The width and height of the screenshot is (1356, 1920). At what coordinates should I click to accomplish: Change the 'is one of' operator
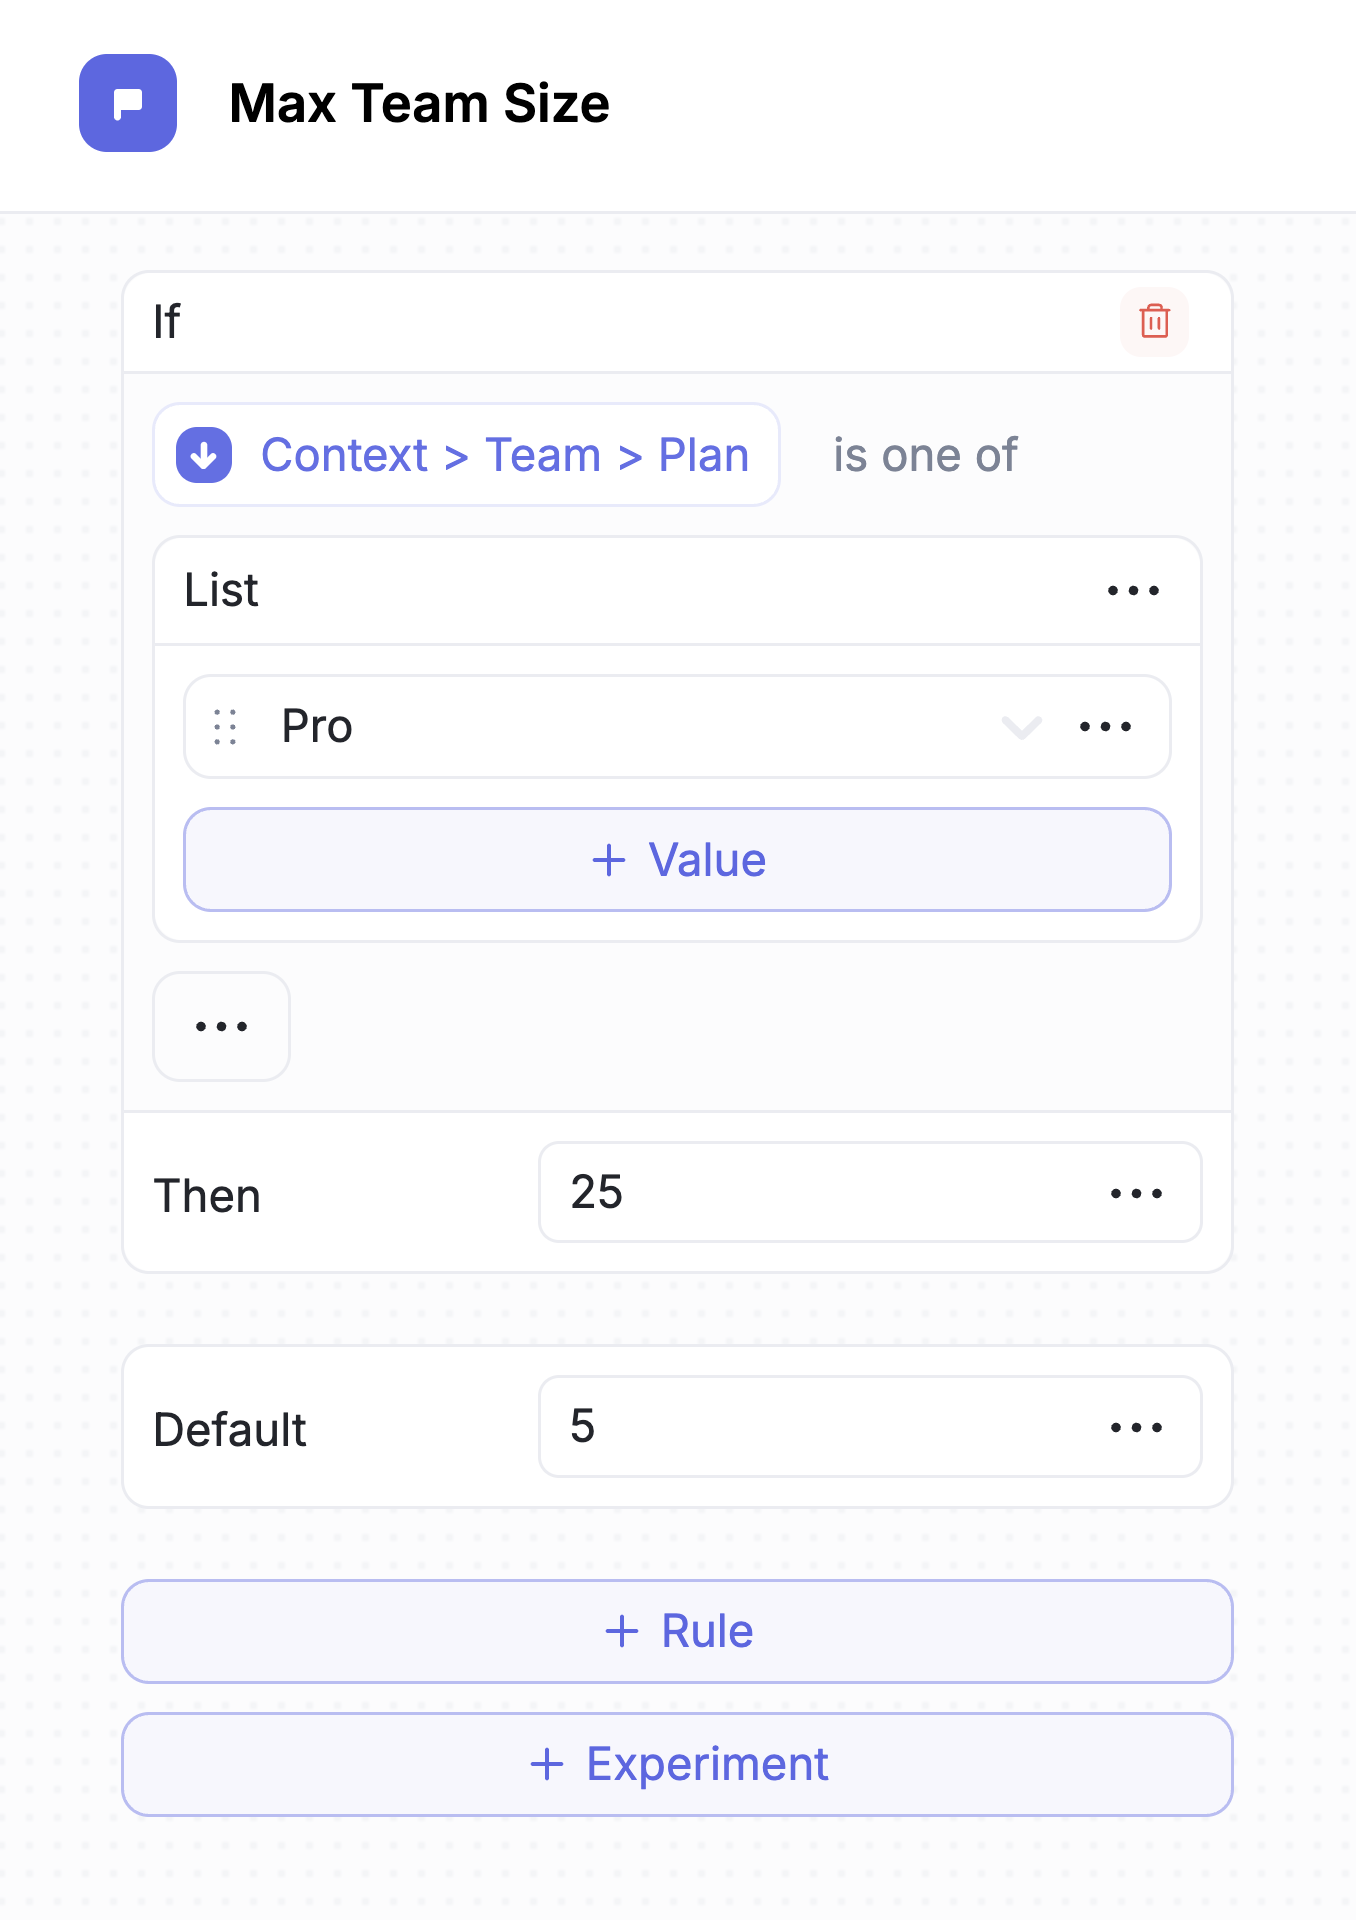(x=925, y=455)
